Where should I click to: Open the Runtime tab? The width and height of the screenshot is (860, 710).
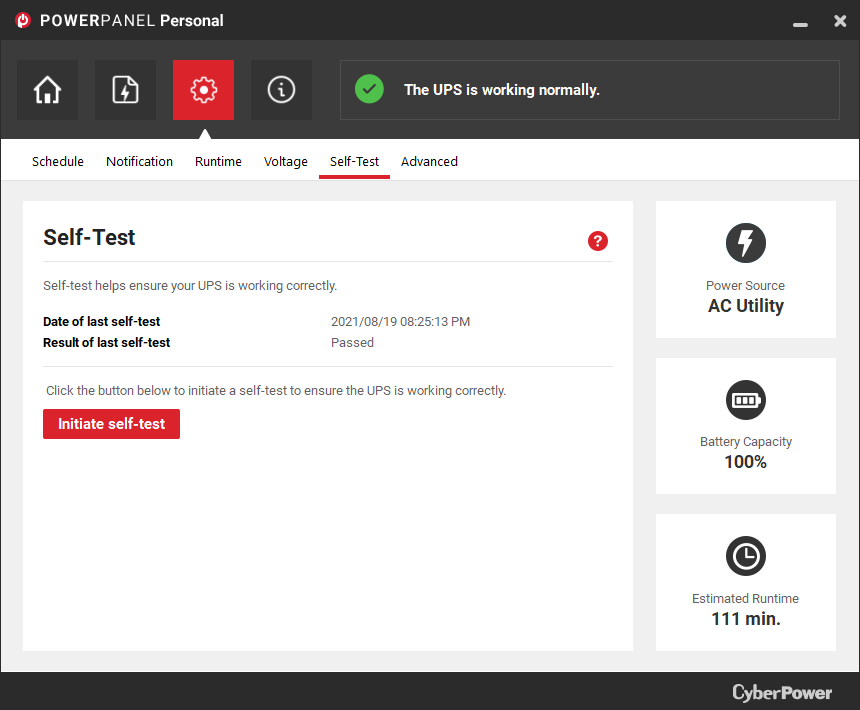(218, 162)
